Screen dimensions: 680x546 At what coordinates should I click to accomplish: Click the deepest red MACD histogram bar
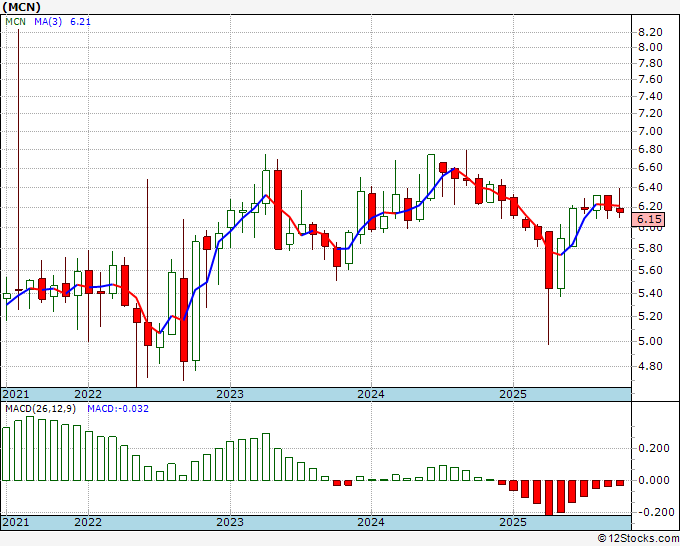point(549,497)
